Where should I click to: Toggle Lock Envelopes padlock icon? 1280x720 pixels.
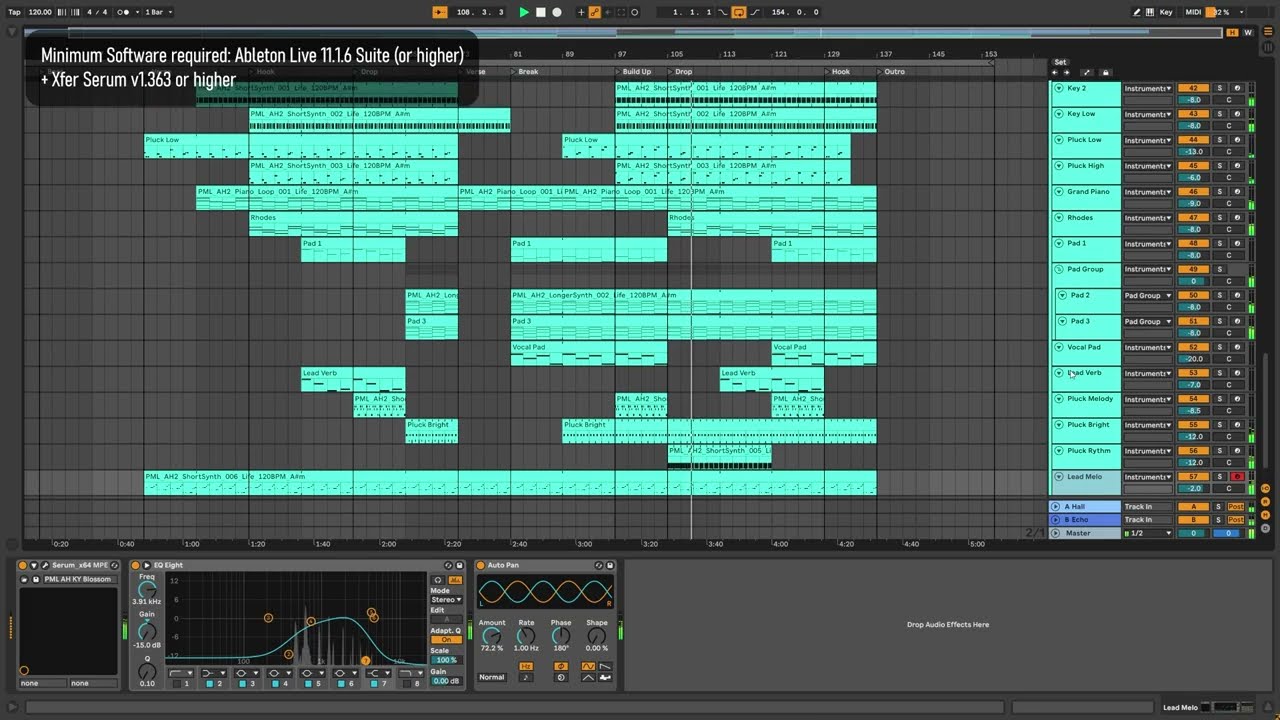click(x=1105, y=72)
